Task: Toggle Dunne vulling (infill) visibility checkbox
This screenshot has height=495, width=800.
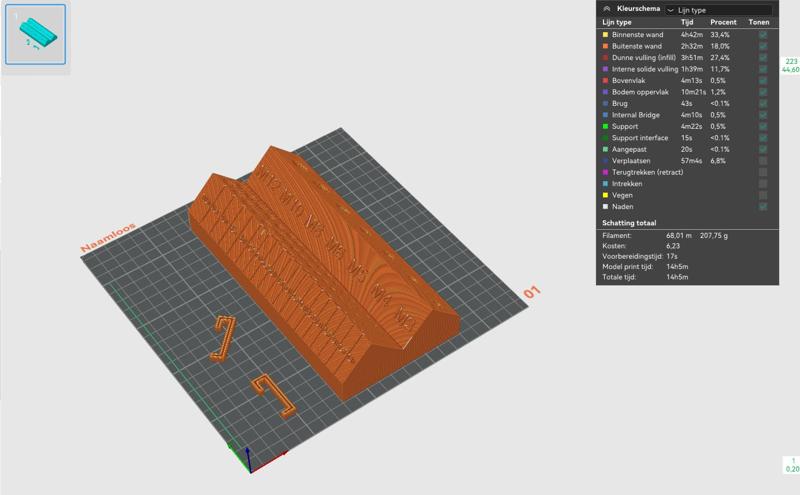Action: (763, 58)
